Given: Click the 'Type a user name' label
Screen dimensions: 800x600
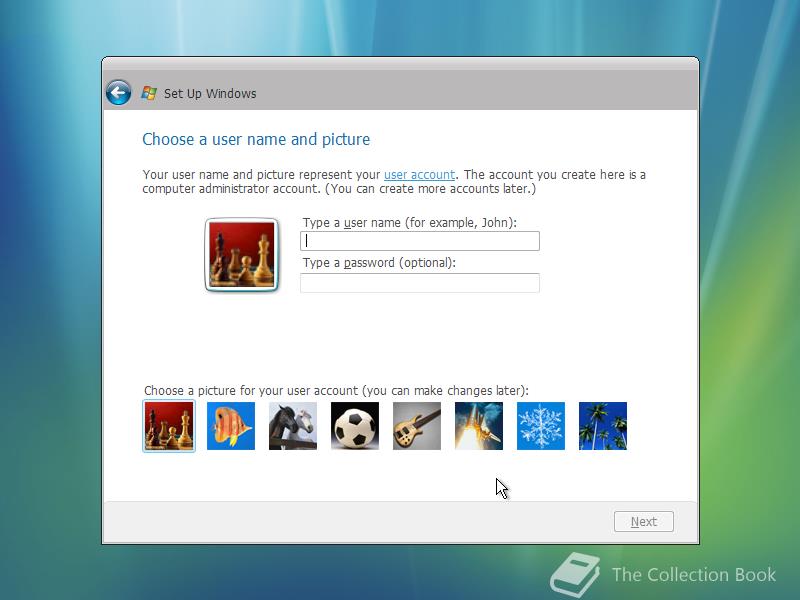Looking at the screenshot, I should 410,222.
